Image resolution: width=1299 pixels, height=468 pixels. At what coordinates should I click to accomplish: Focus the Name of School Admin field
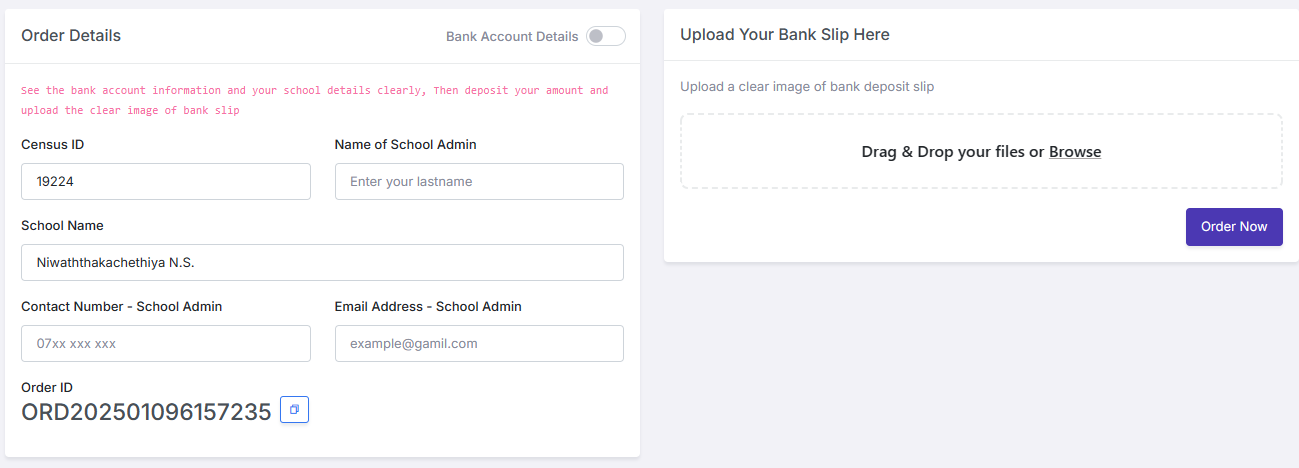coord(479,182)
